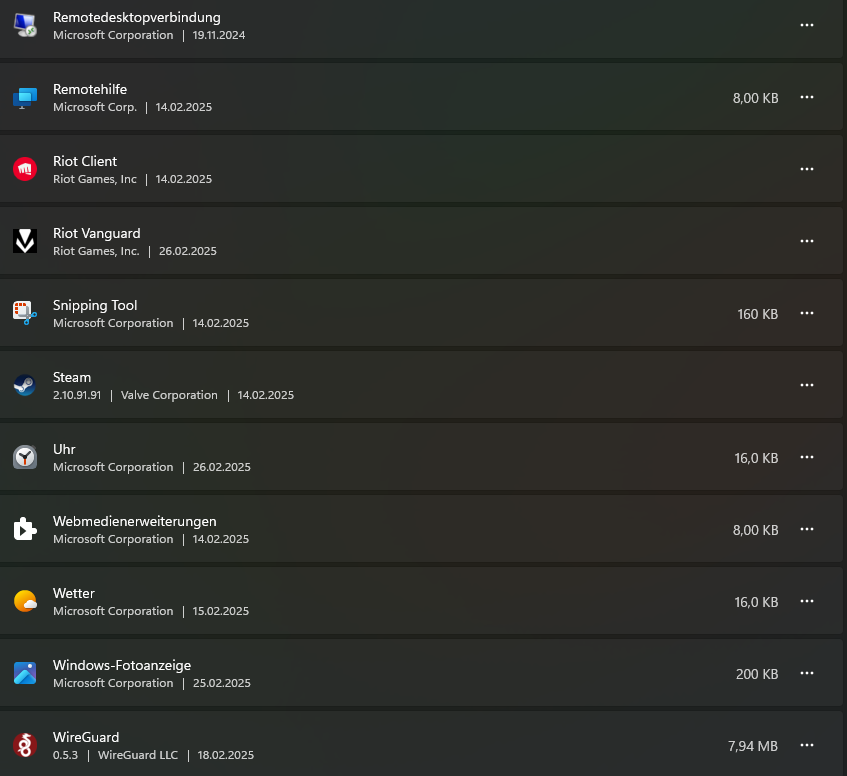The width and height of the screenshot is (847, 776).
Task: Click the Riot Vanguard logo icon
Action: click(x=25, y=241)
